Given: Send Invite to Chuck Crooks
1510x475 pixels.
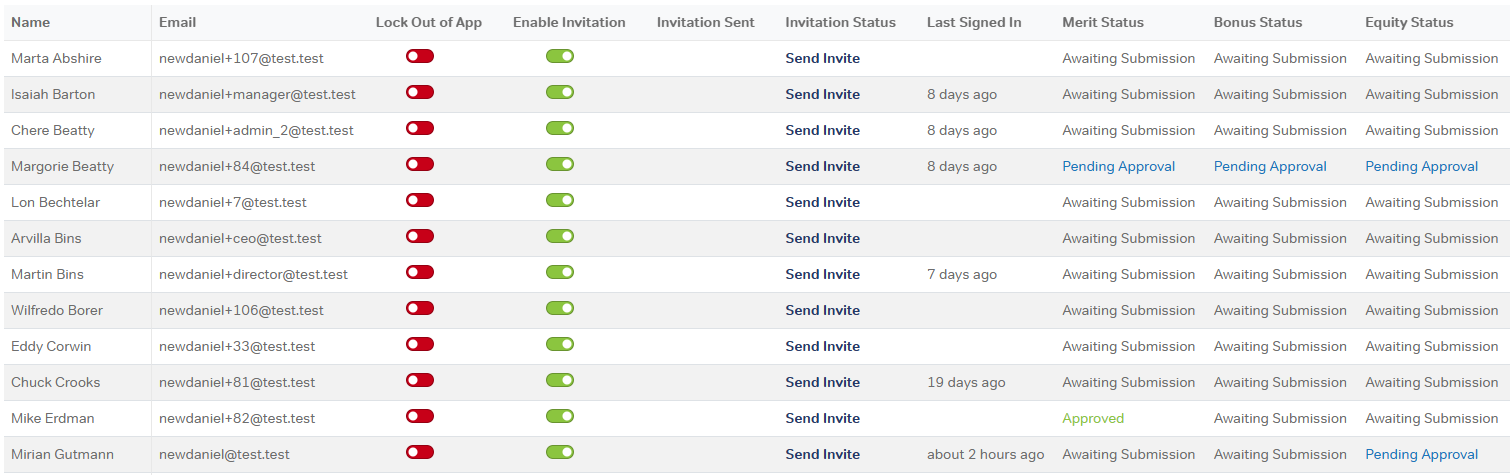Looking at the screenshot, I should [x=822, y=383].
